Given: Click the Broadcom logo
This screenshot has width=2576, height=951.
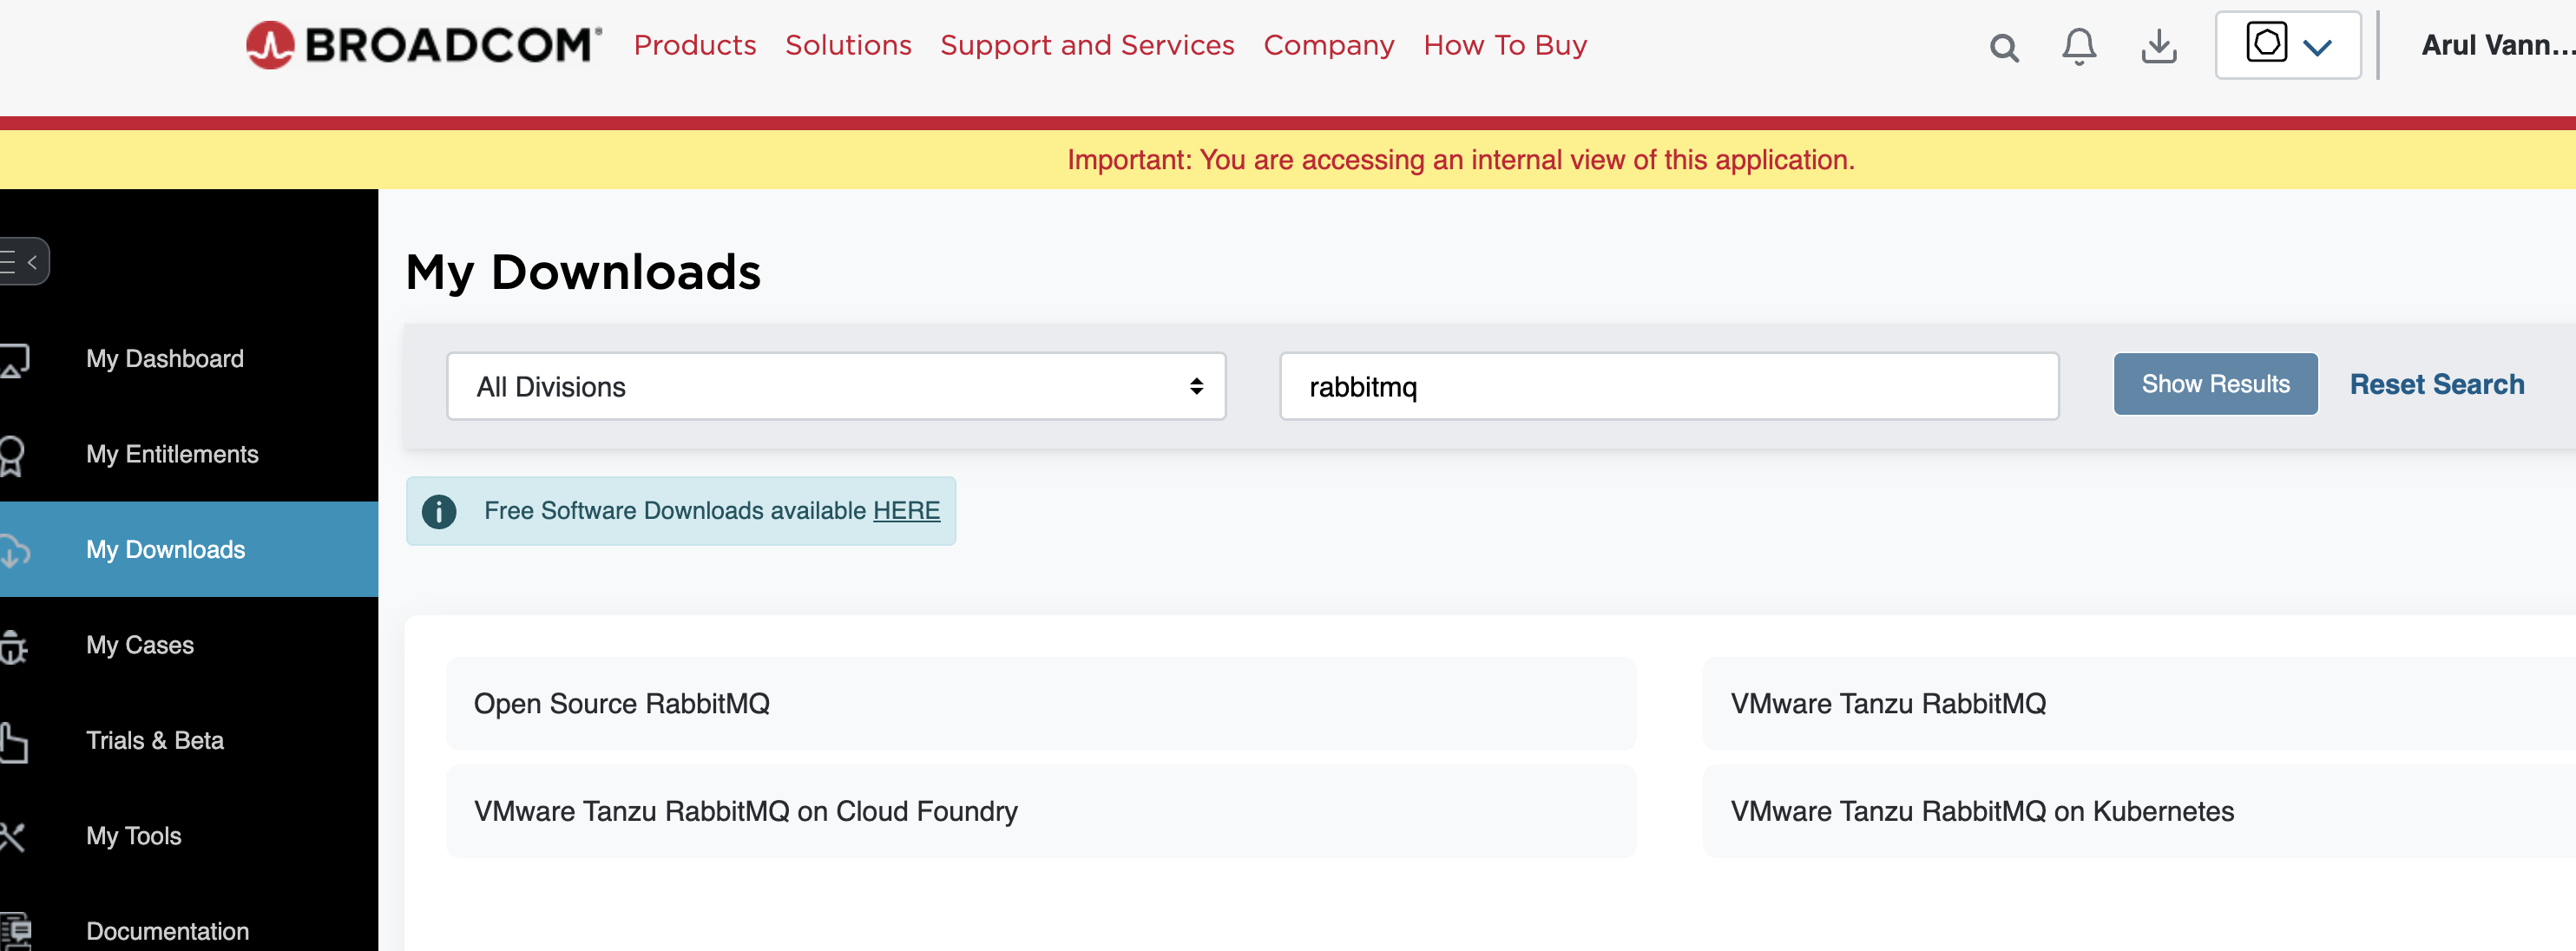Looking at the screenshot, I should (424, 45).
